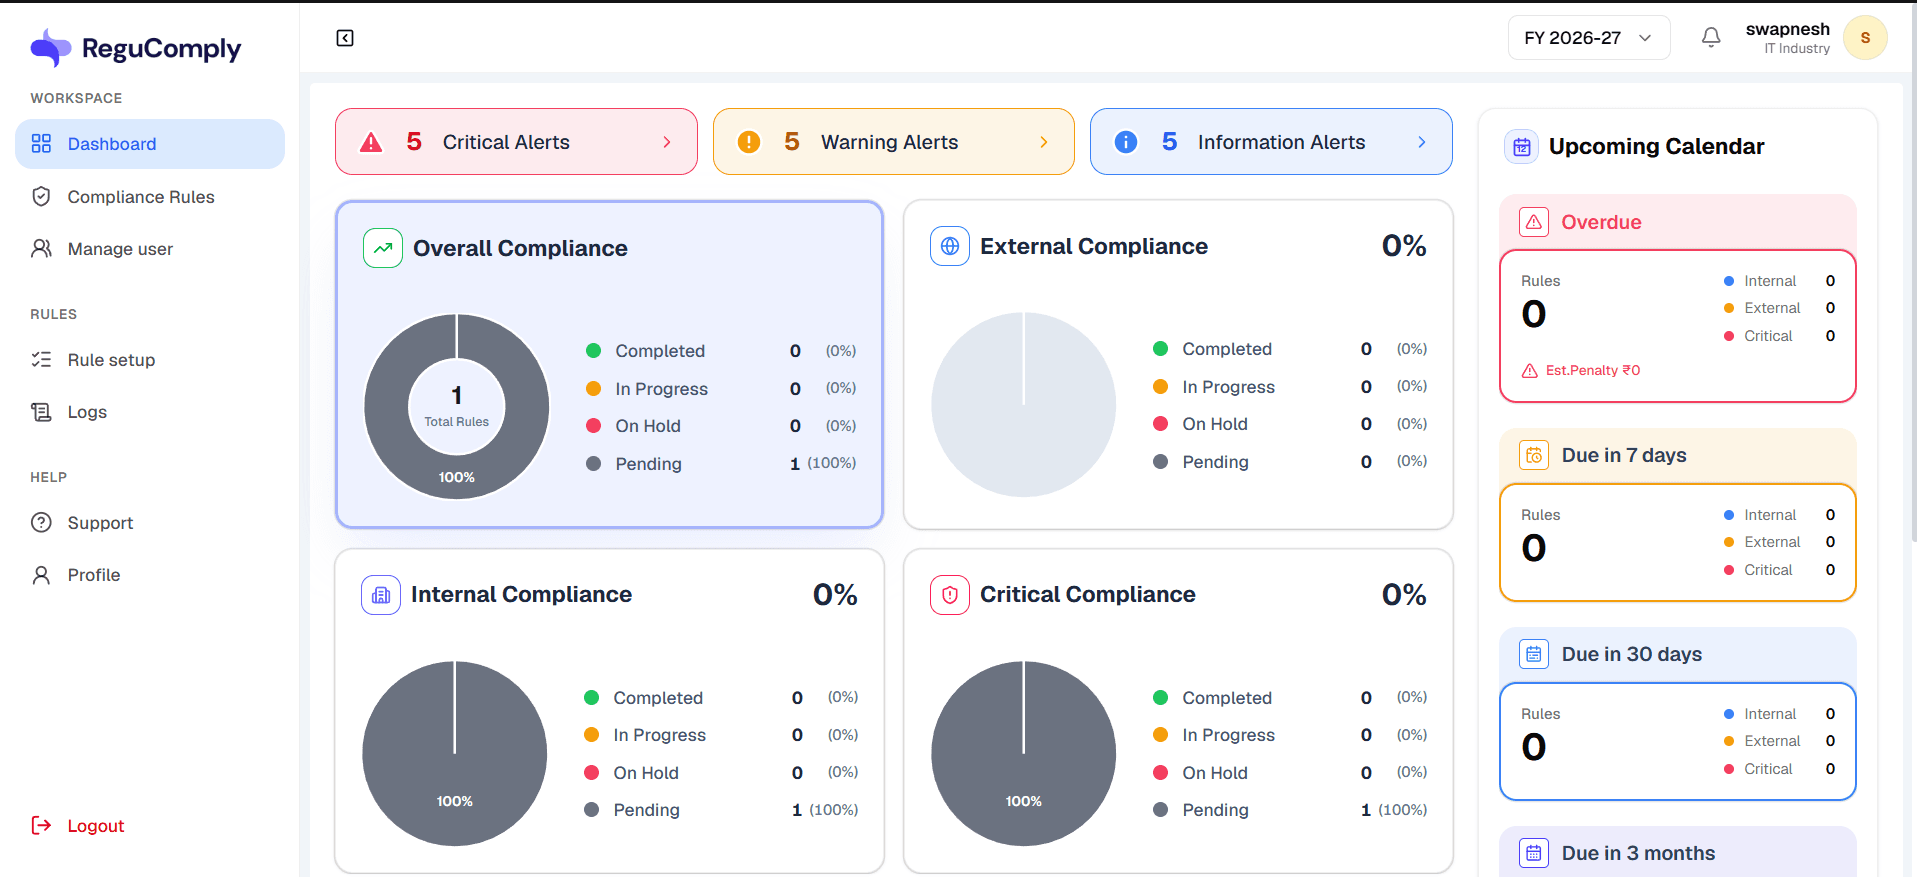Click 'Pending' row in Overall Compliance legend

coord(721,464)
